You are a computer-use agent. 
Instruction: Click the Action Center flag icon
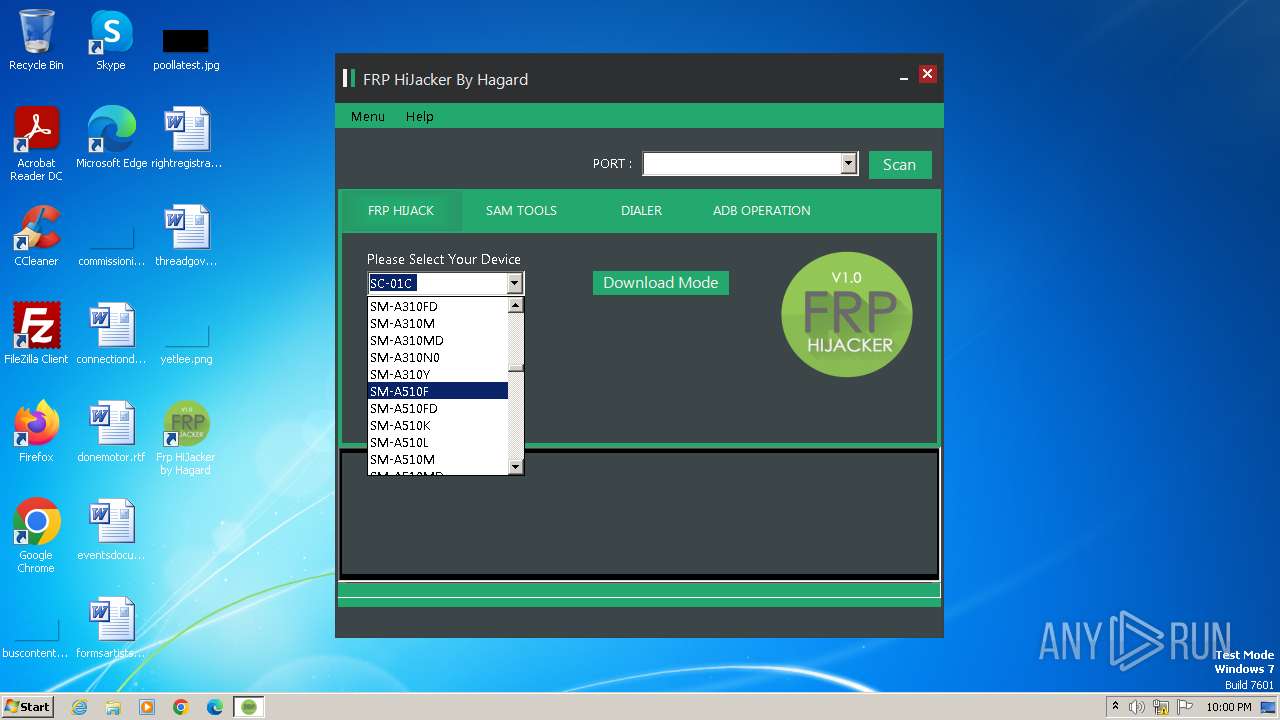1184,707
